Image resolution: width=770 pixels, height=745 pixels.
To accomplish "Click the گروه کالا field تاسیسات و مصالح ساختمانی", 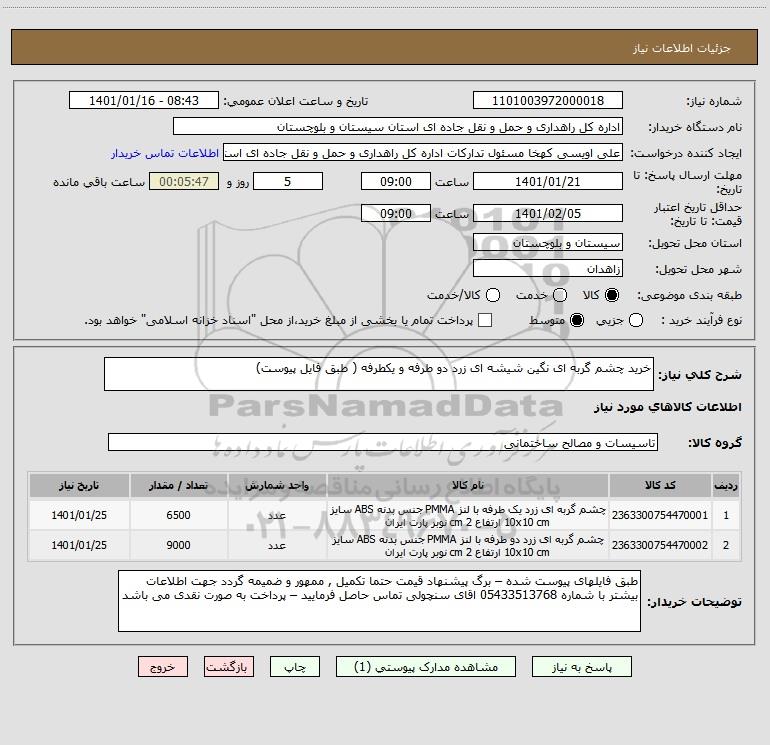I will pyautogui.click(x=383, y=442).
